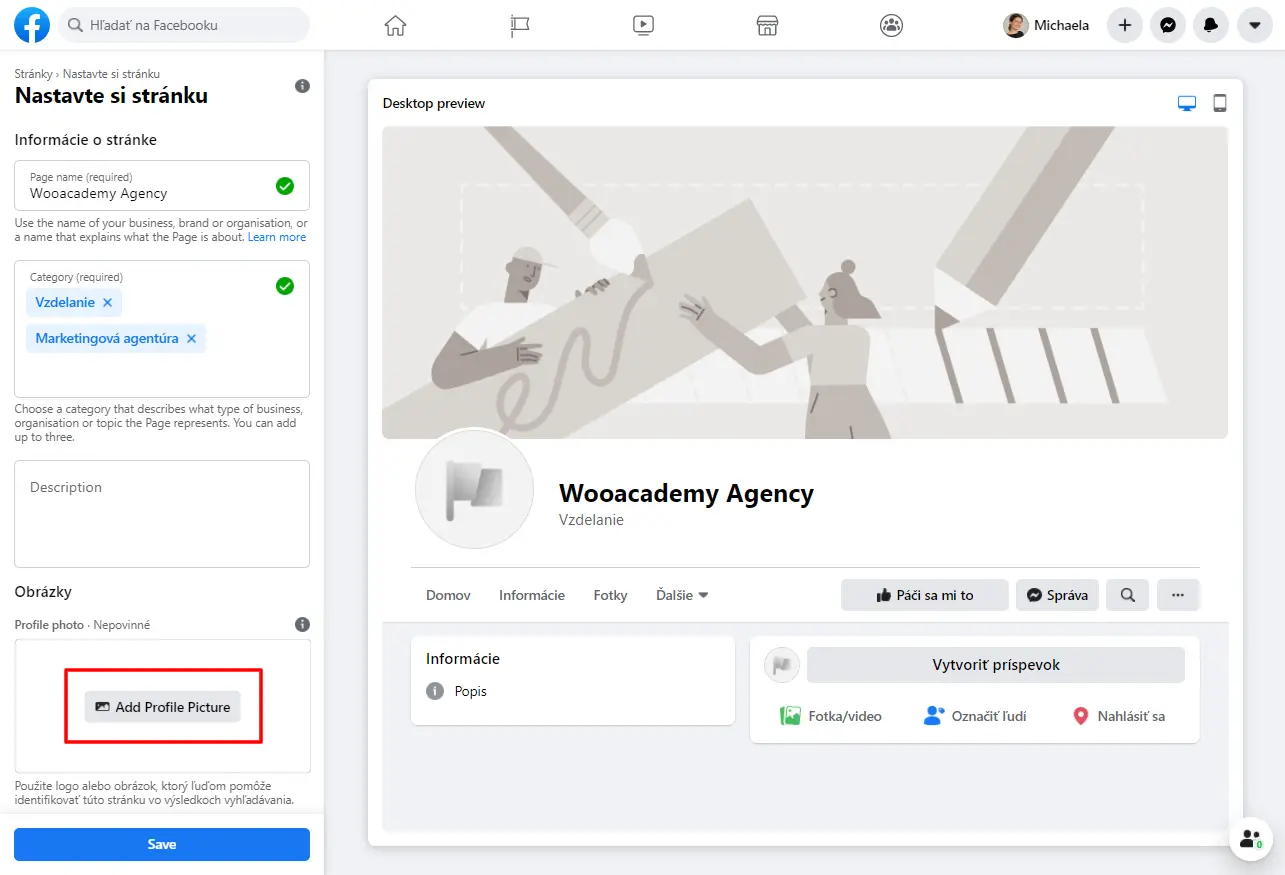
Task: Open the Informácie tab in preview
Action: click(532, 595)
